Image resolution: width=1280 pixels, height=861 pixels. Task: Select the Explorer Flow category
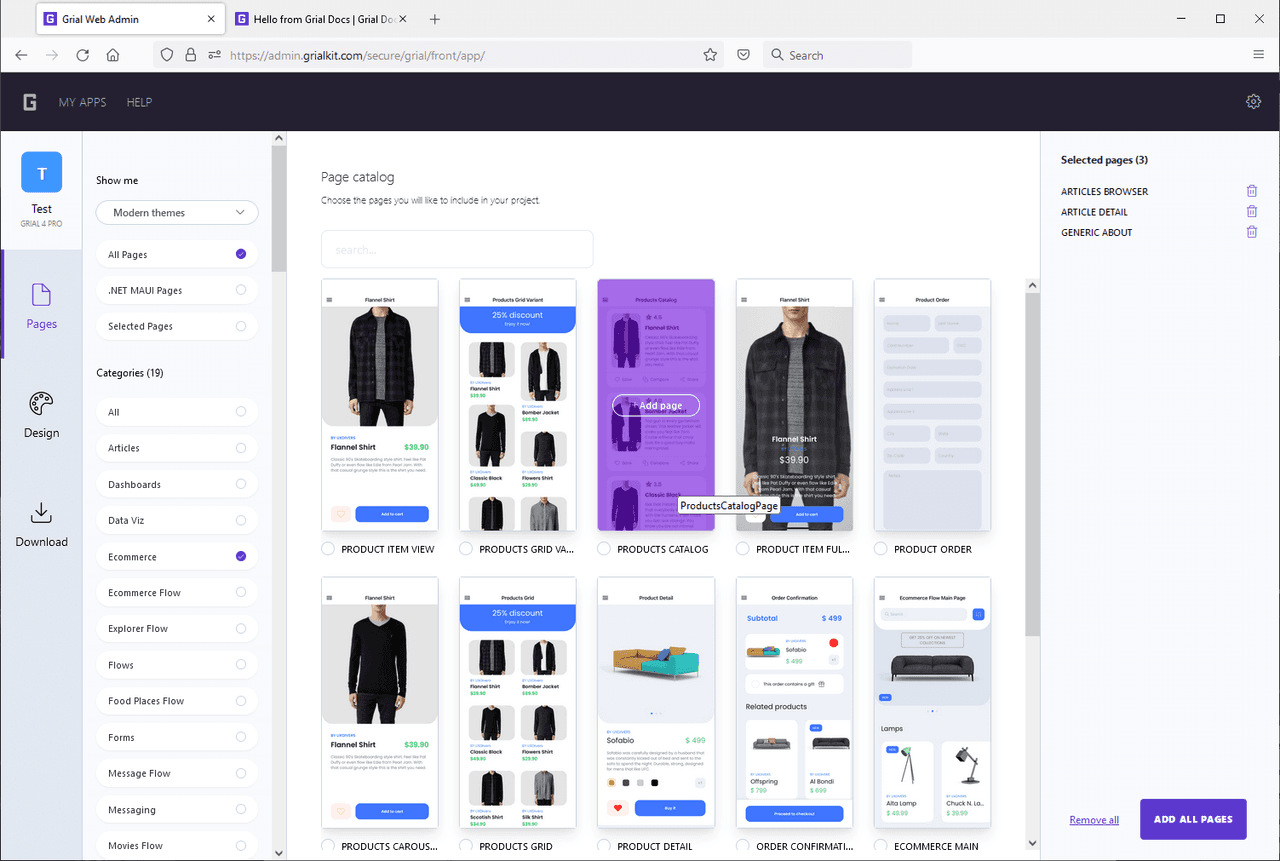click(177, 629)
